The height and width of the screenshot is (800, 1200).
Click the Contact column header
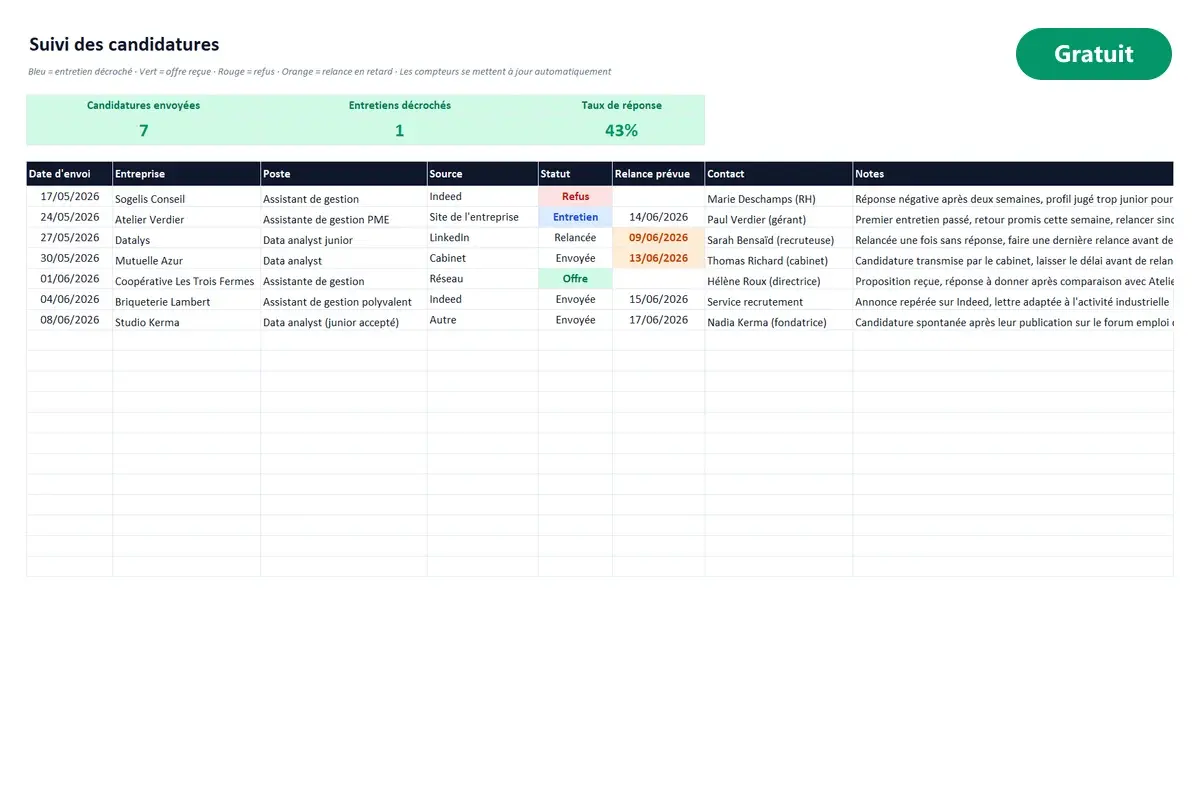tap(779, 174)
